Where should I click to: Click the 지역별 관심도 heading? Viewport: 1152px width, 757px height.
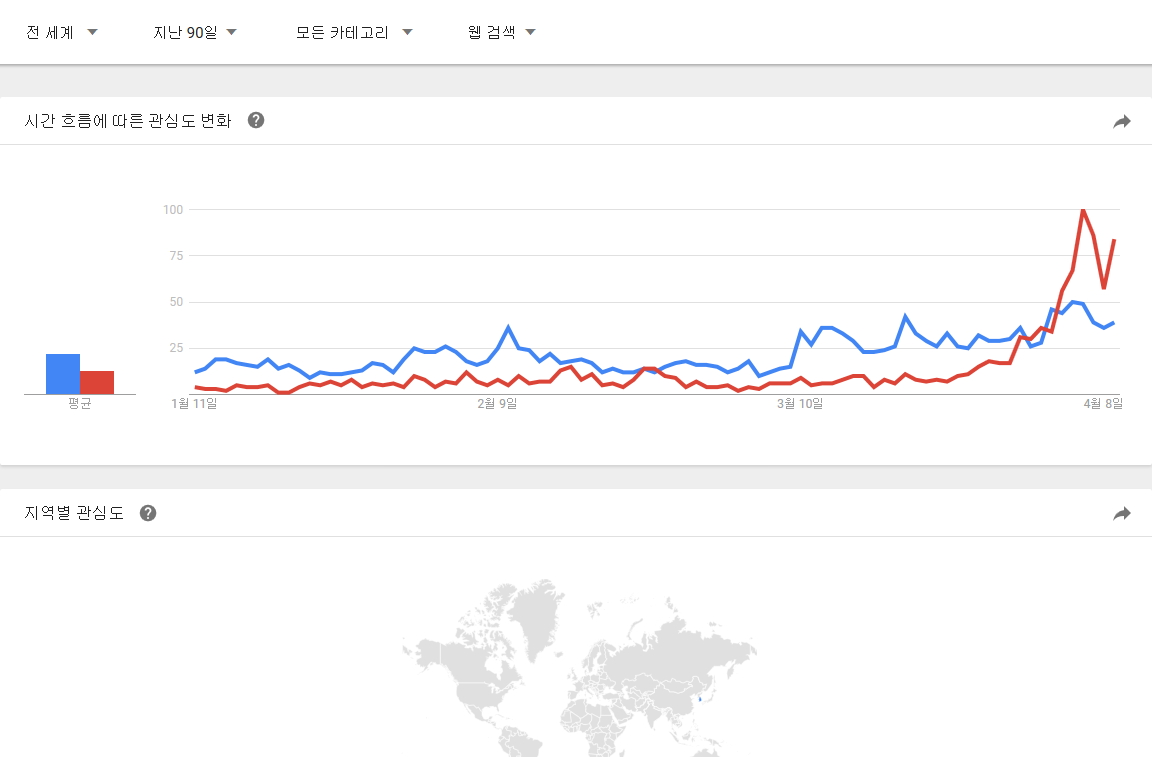[74, 513]
